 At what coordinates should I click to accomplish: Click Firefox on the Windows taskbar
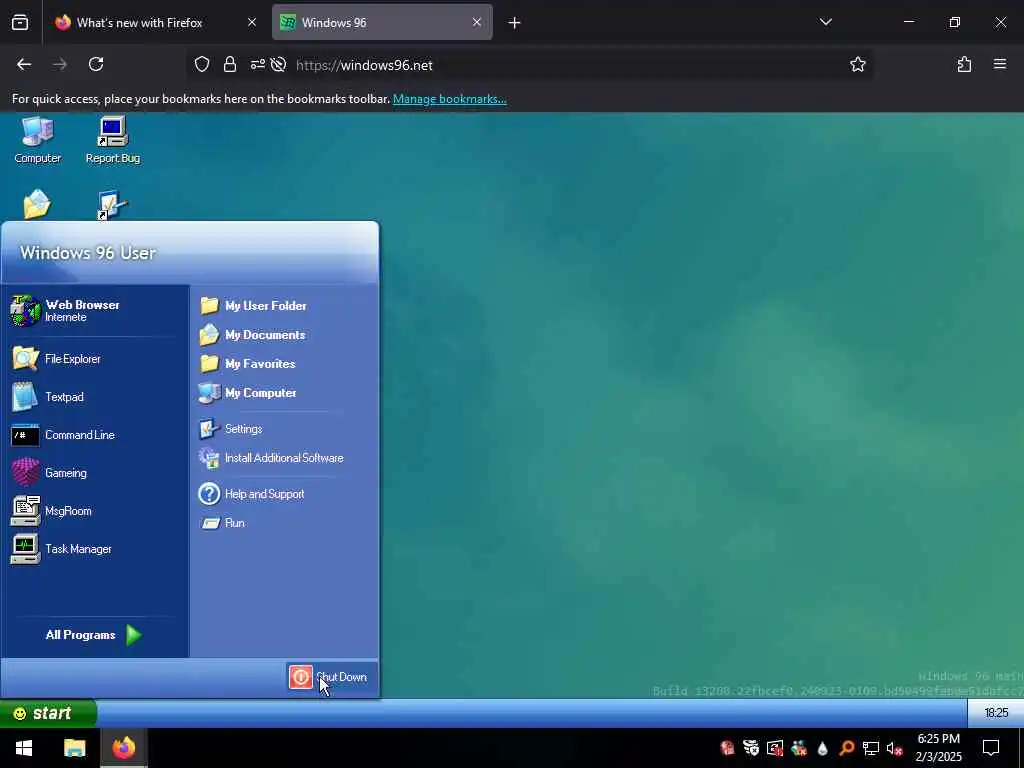coord(123,748)
